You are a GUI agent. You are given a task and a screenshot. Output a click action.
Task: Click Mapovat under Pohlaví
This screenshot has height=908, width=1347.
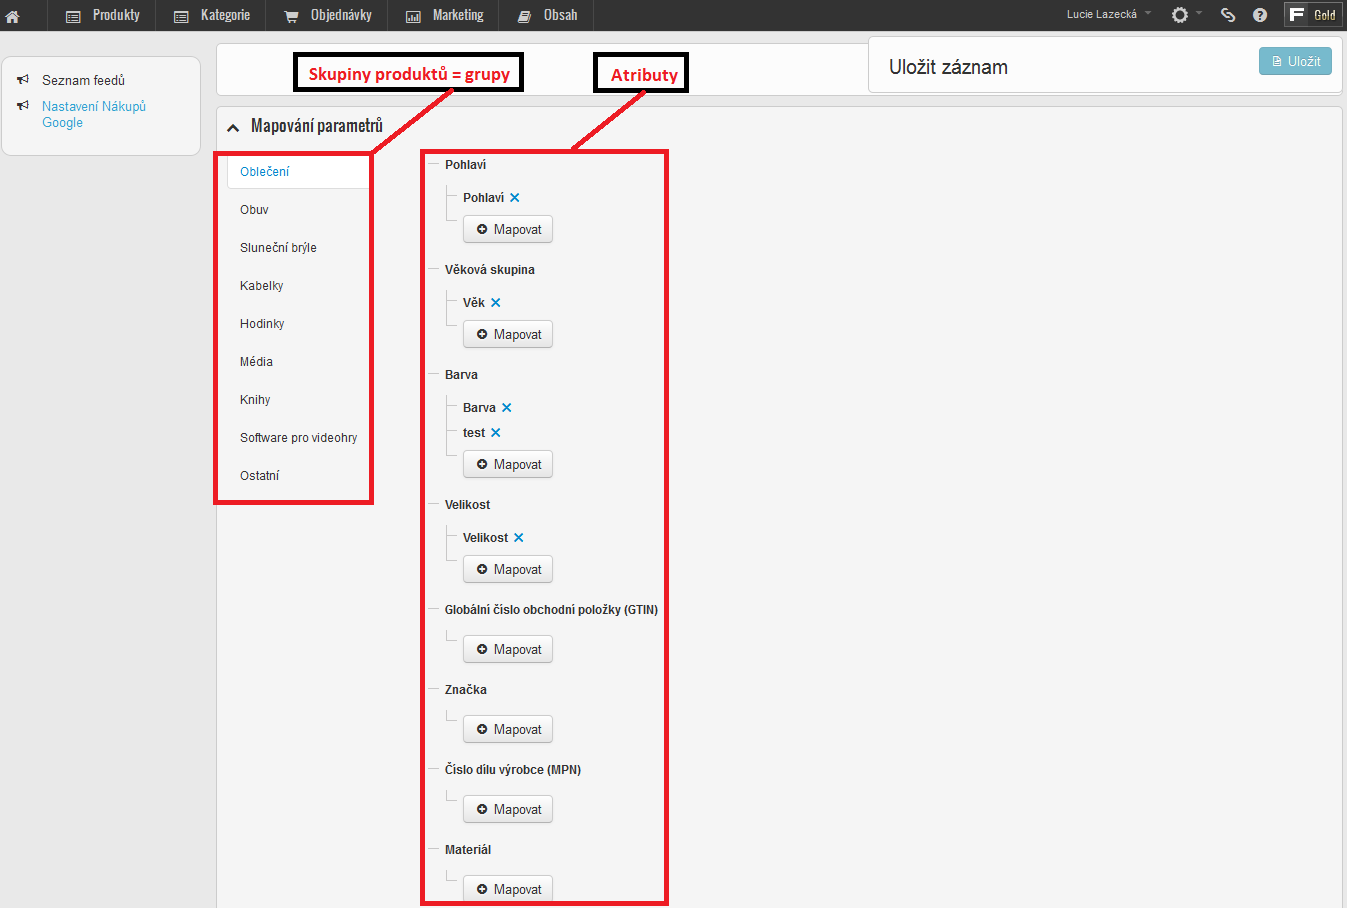[508, 230]
